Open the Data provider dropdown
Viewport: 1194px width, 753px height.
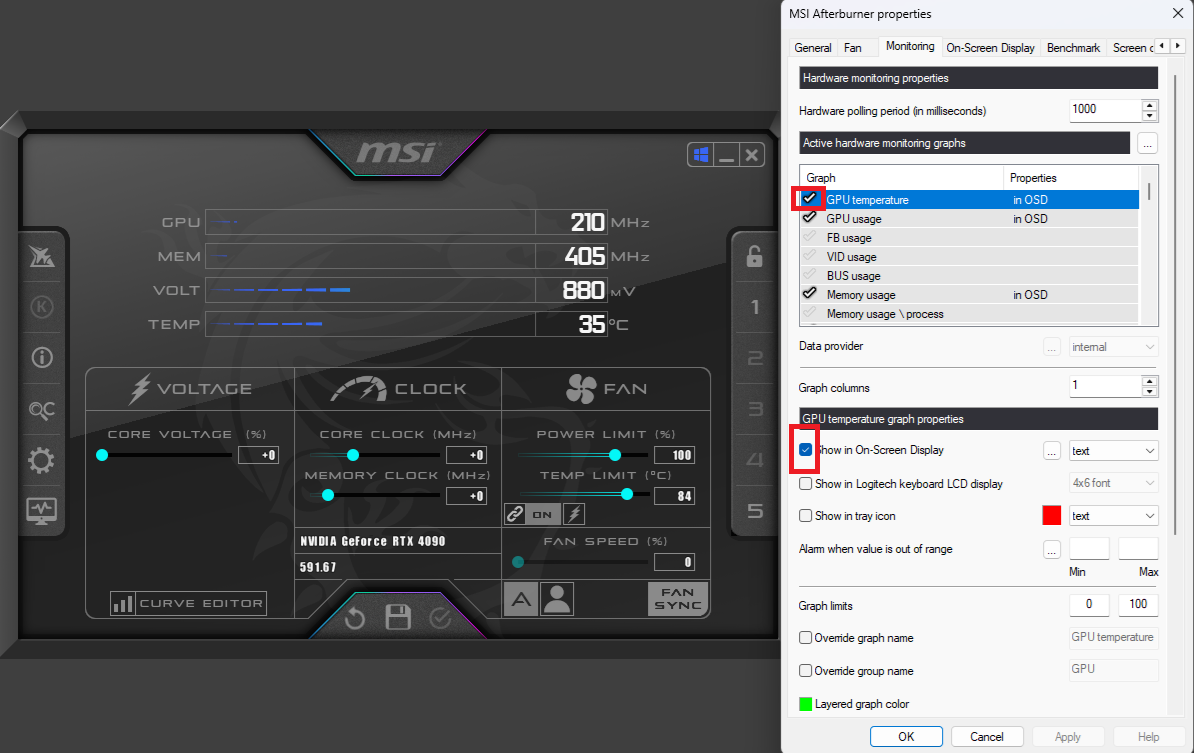pos(1113,345)
